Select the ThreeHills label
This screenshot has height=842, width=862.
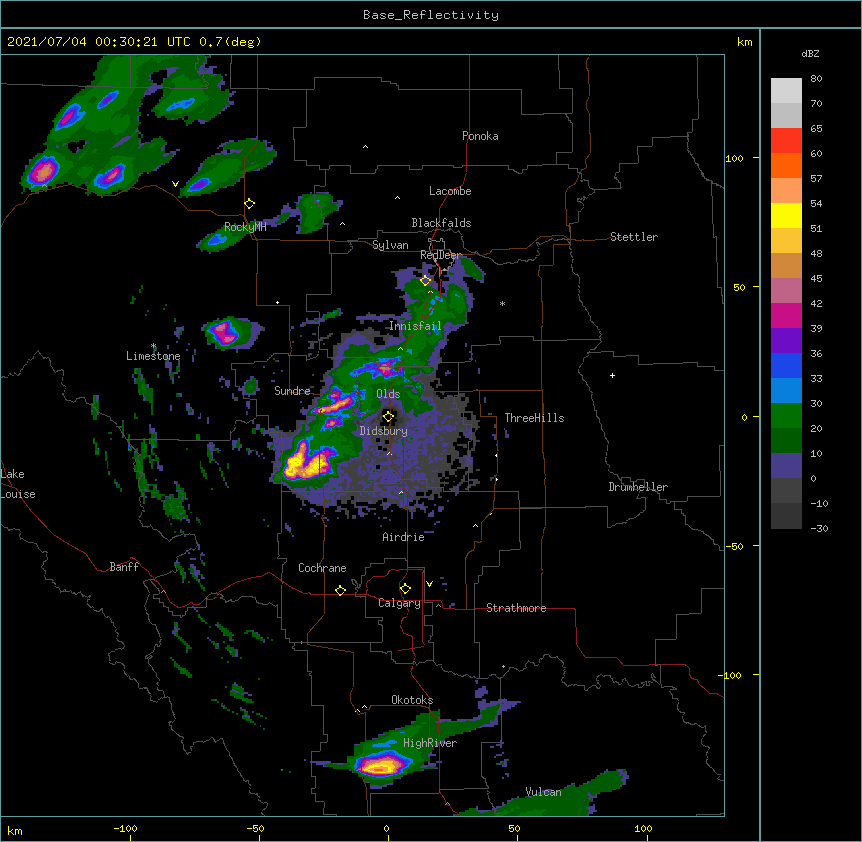[x=534, y=418]
